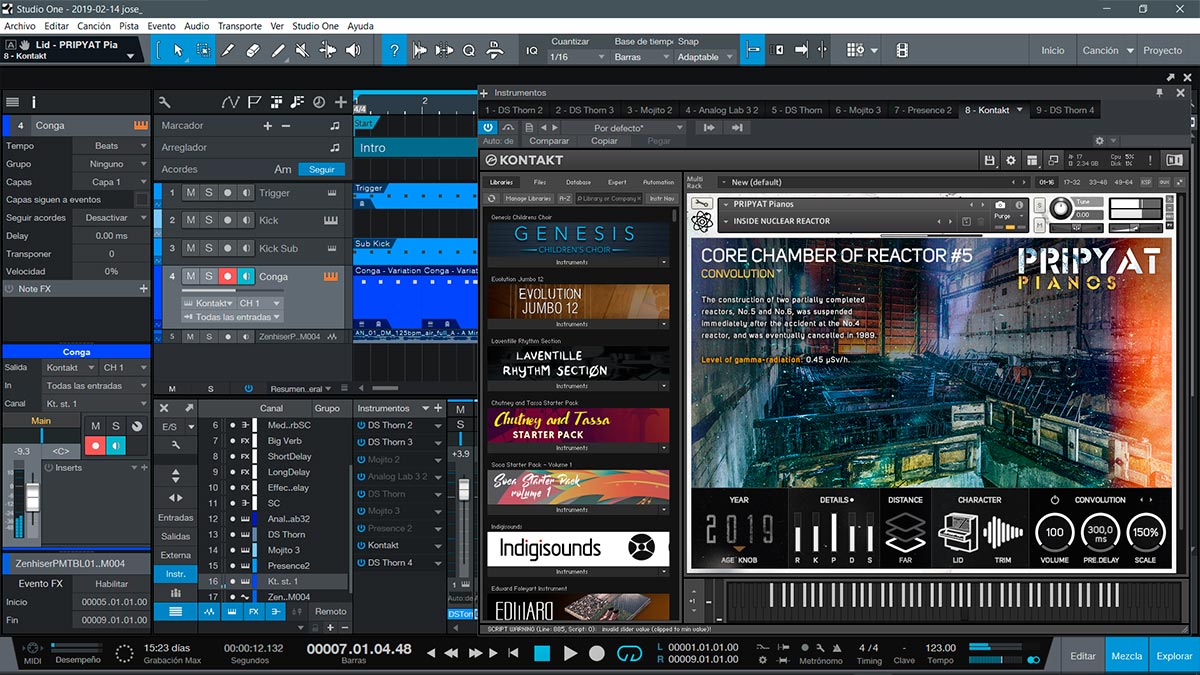Click the atom icon beside INSIDE NUCLEAR REACTOR

(701, 221)
